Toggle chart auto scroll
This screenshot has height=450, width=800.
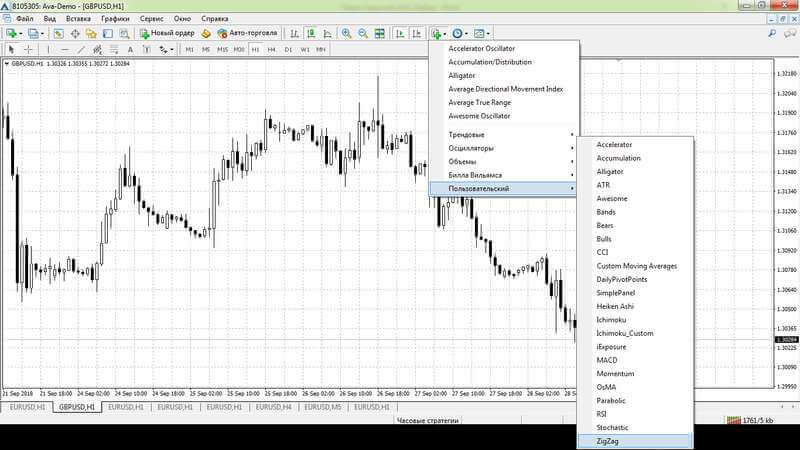coord(400,34)
